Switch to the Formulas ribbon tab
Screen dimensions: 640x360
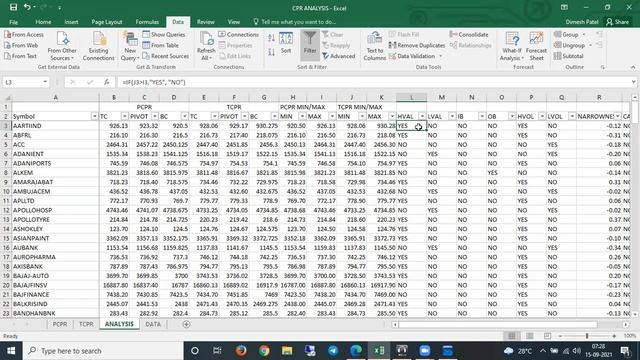tap(147, 22)
